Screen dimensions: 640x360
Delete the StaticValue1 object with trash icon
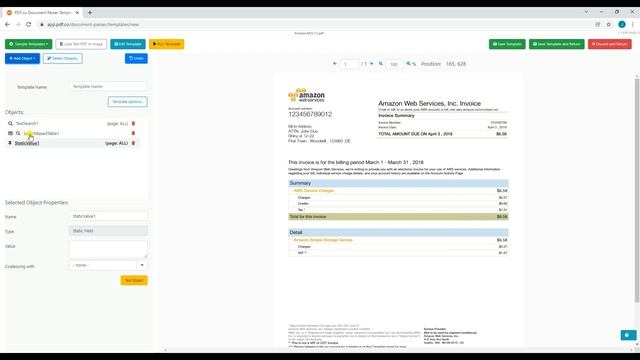coord(133,143)
